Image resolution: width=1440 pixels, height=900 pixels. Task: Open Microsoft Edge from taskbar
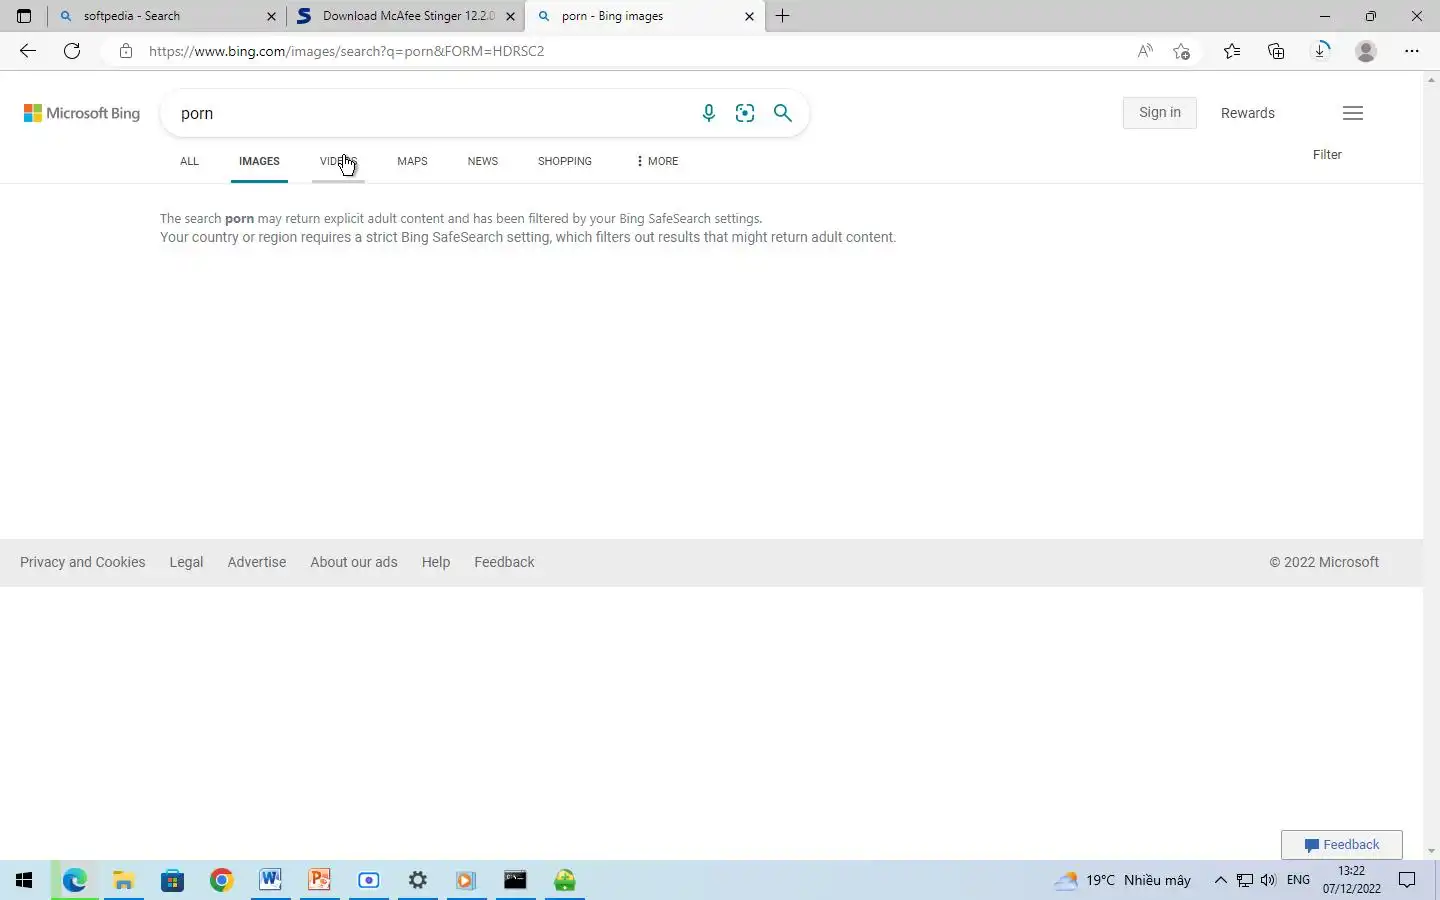75,880
